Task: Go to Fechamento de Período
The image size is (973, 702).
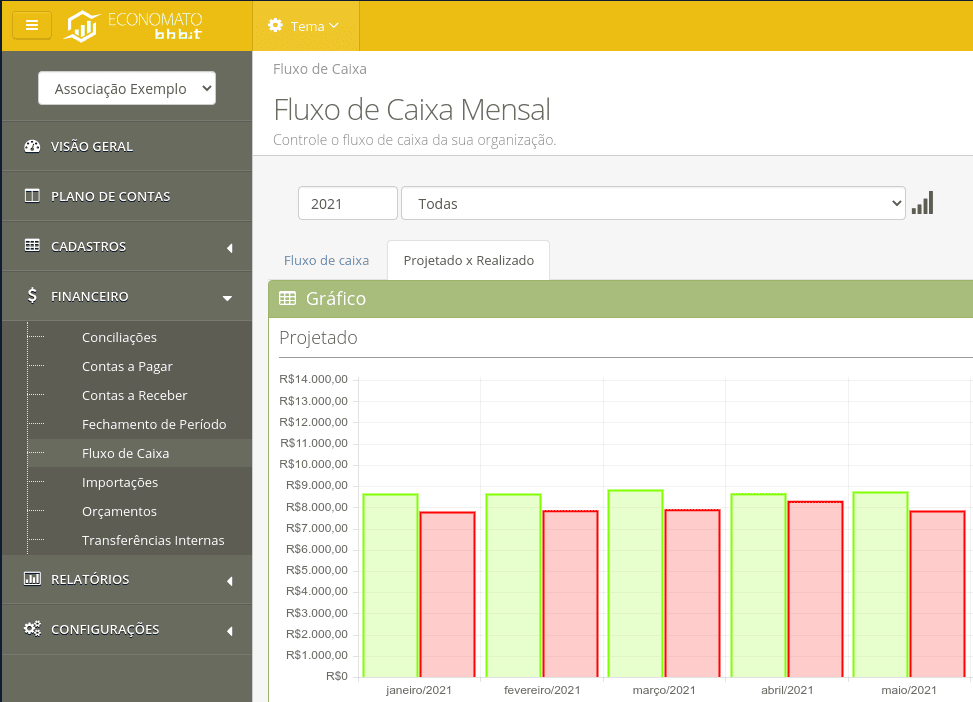Action: pyautogui.click(x=154, y=425)
